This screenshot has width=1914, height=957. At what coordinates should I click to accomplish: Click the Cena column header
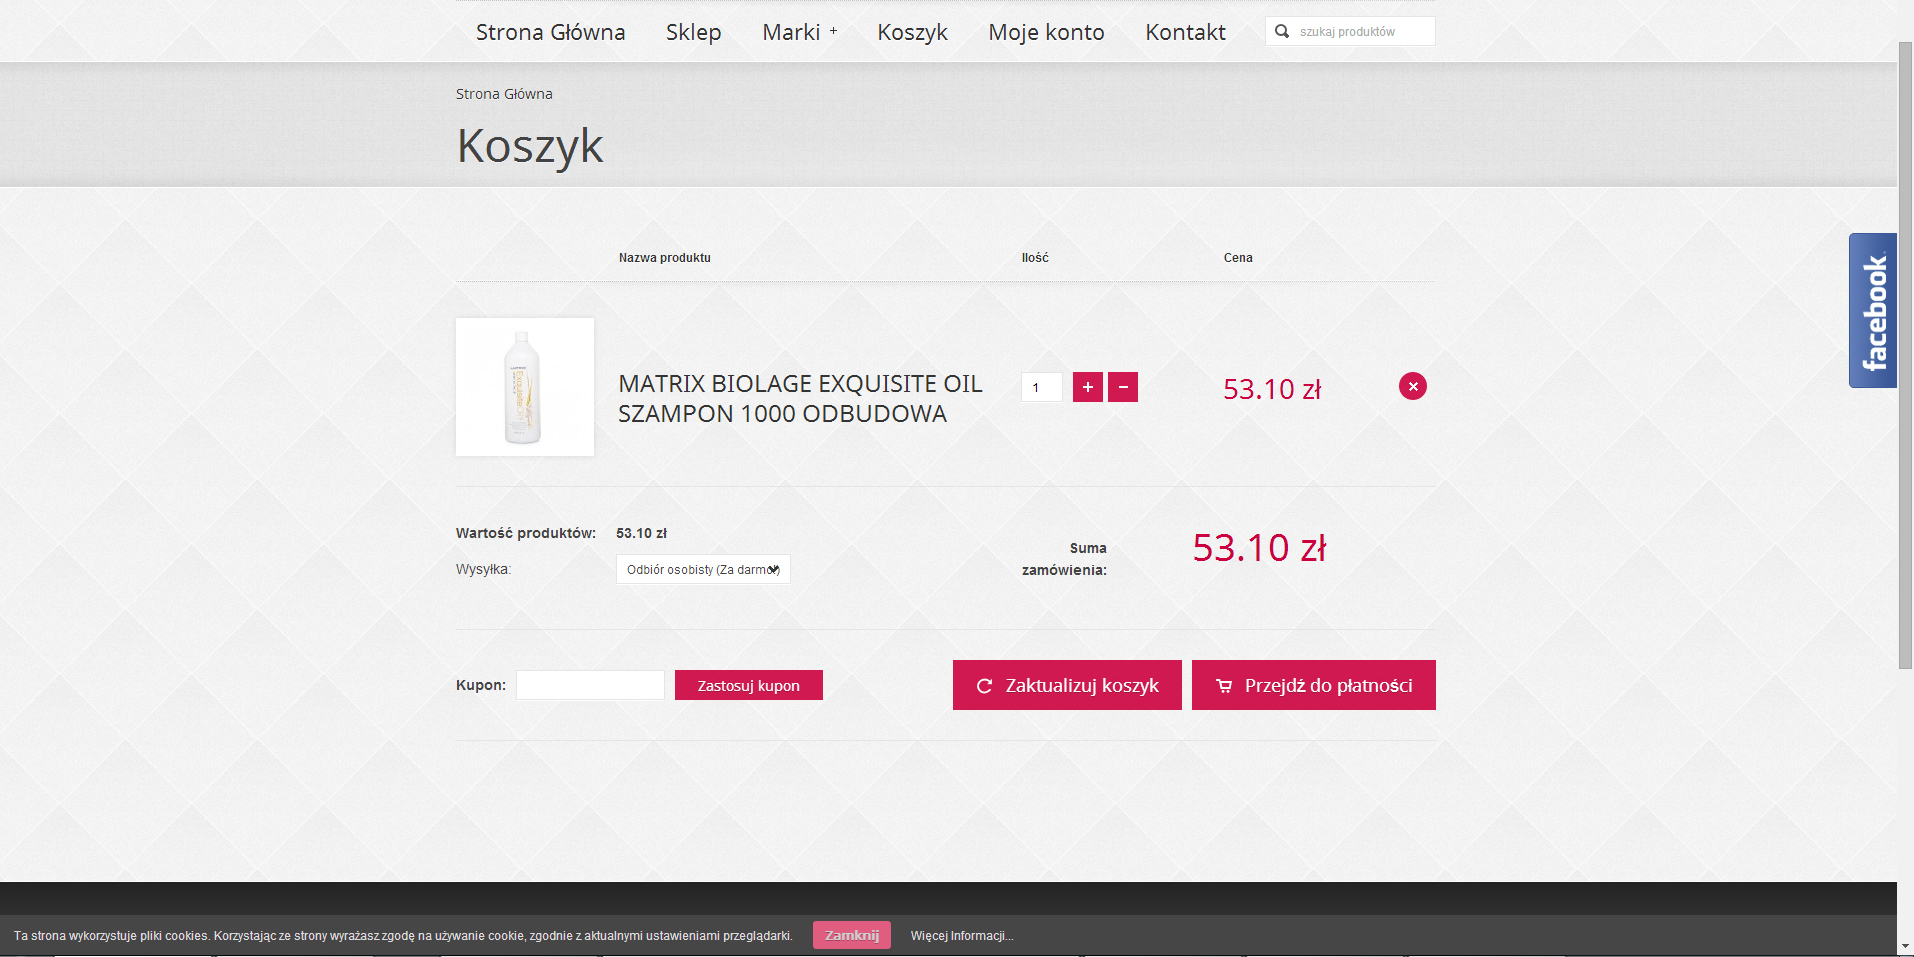tap(1238, 258)
